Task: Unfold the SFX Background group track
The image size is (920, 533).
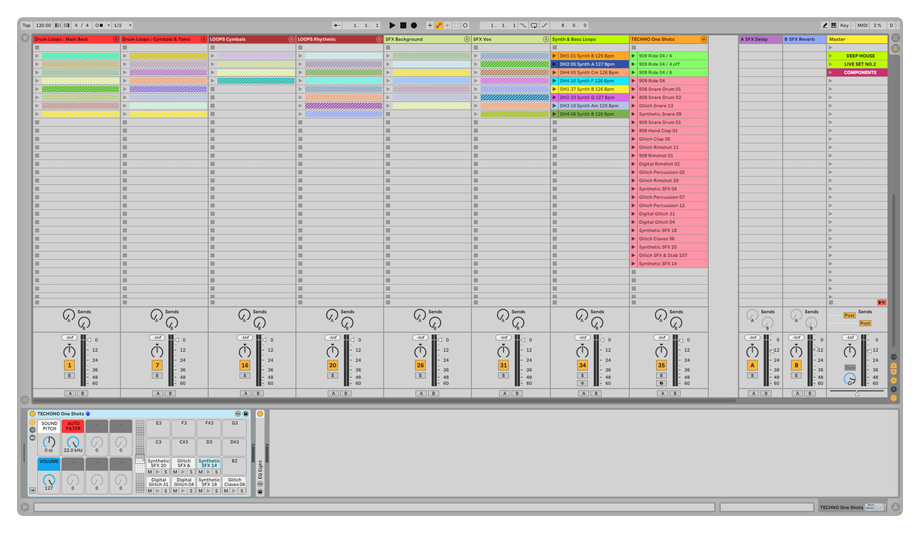Action: click(467, 39)
